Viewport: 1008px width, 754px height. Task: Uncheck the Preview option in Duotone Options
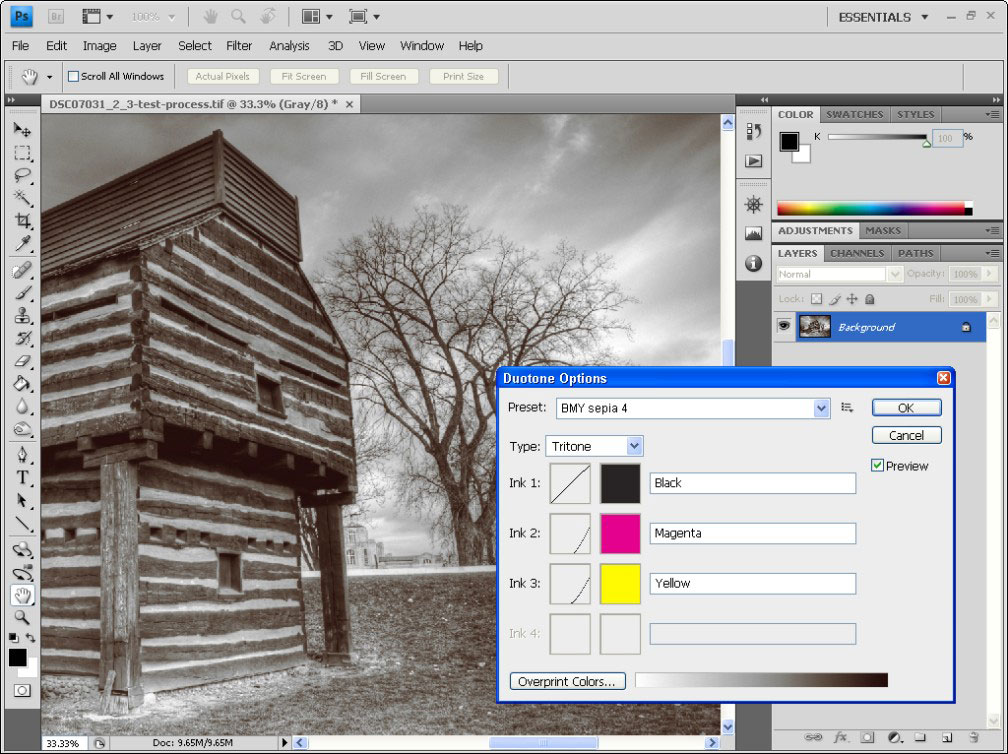tap(878, 466)
